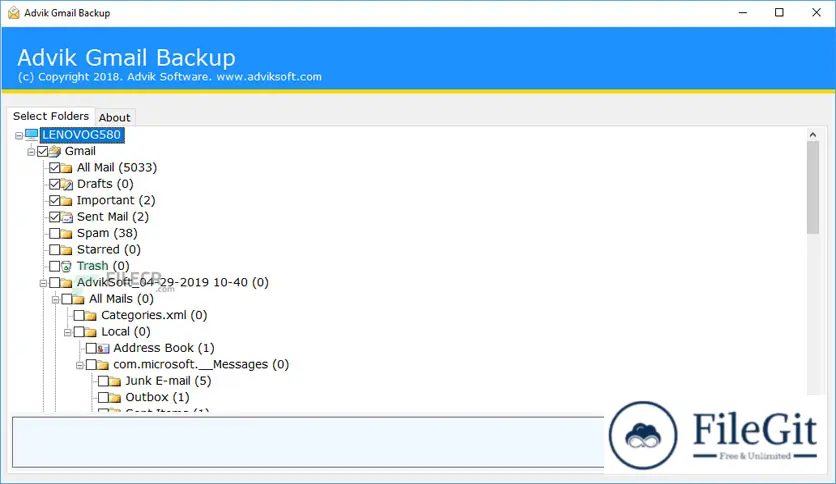Image resolution: width=836 pixels, height=484 pixels.
Task: Click the All Mails folder icon
Action: point(79,299)
